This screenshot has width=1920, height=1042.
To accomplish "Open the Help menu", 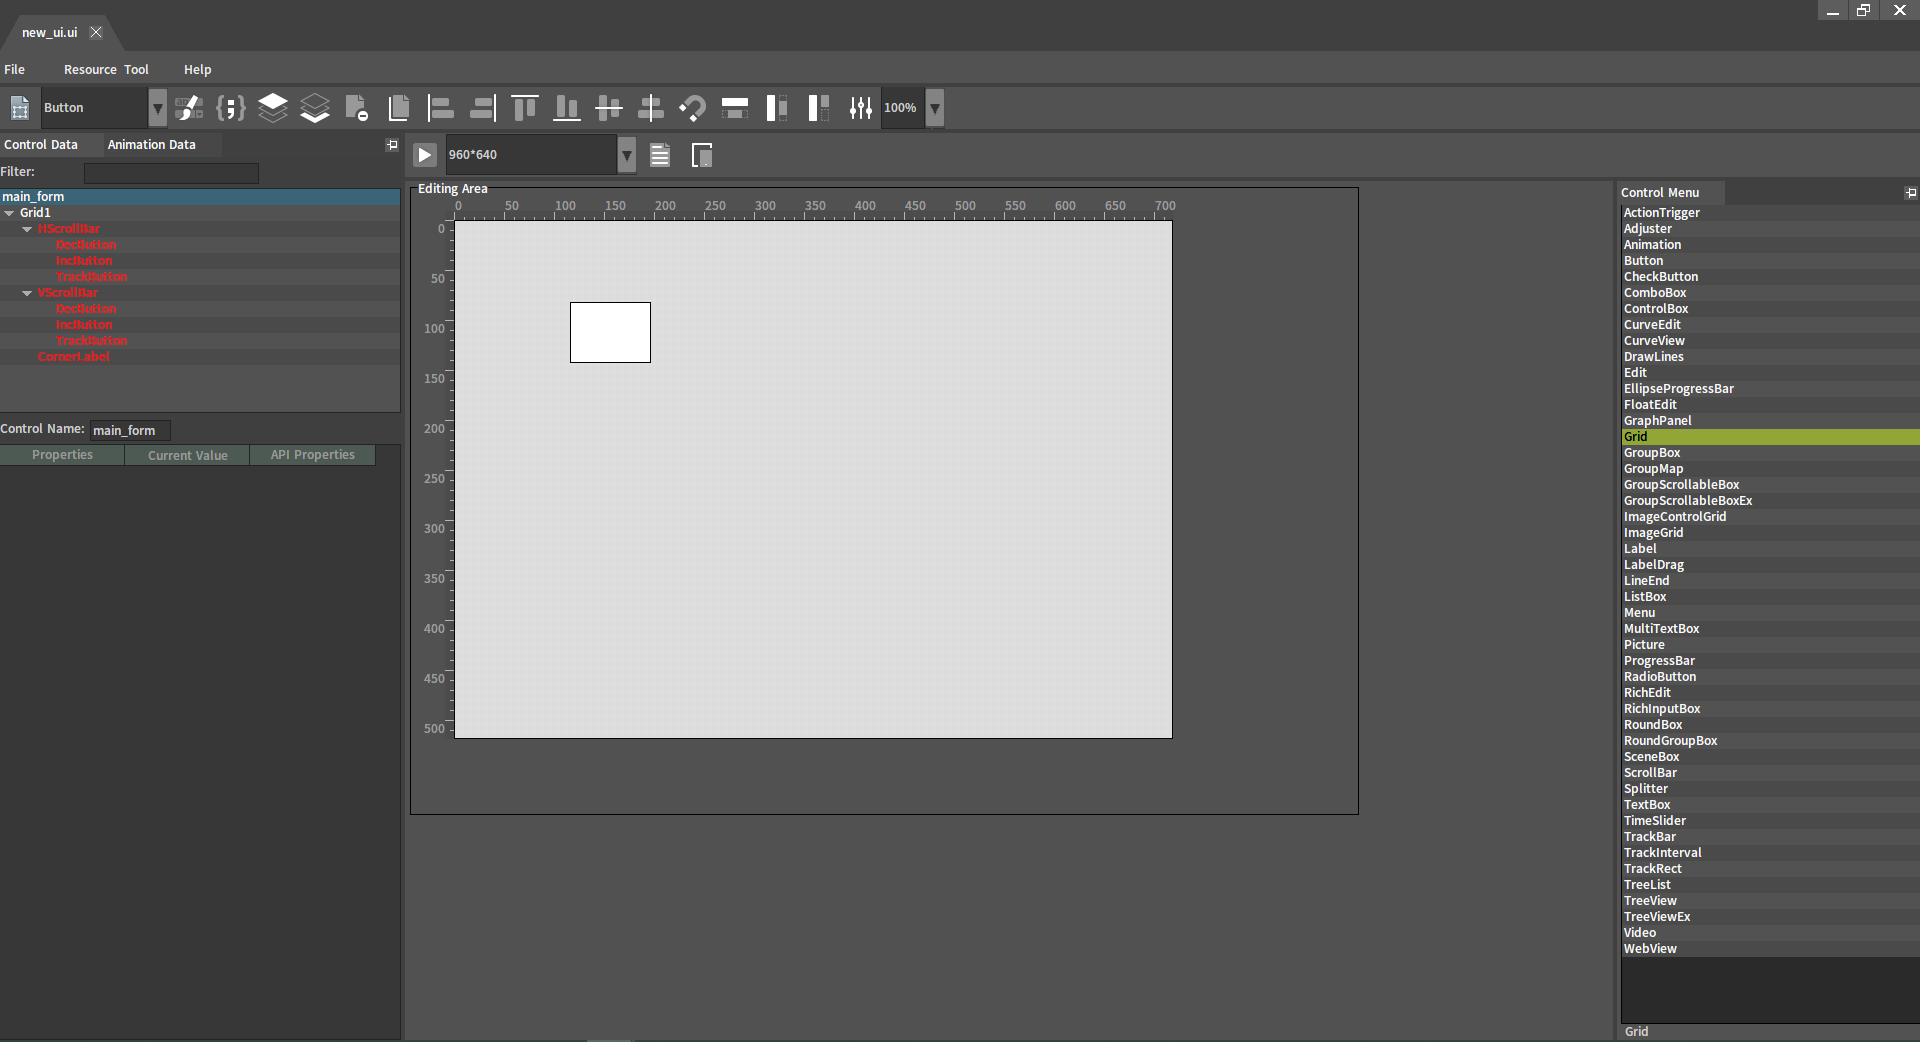I will [x=198, y=70].
